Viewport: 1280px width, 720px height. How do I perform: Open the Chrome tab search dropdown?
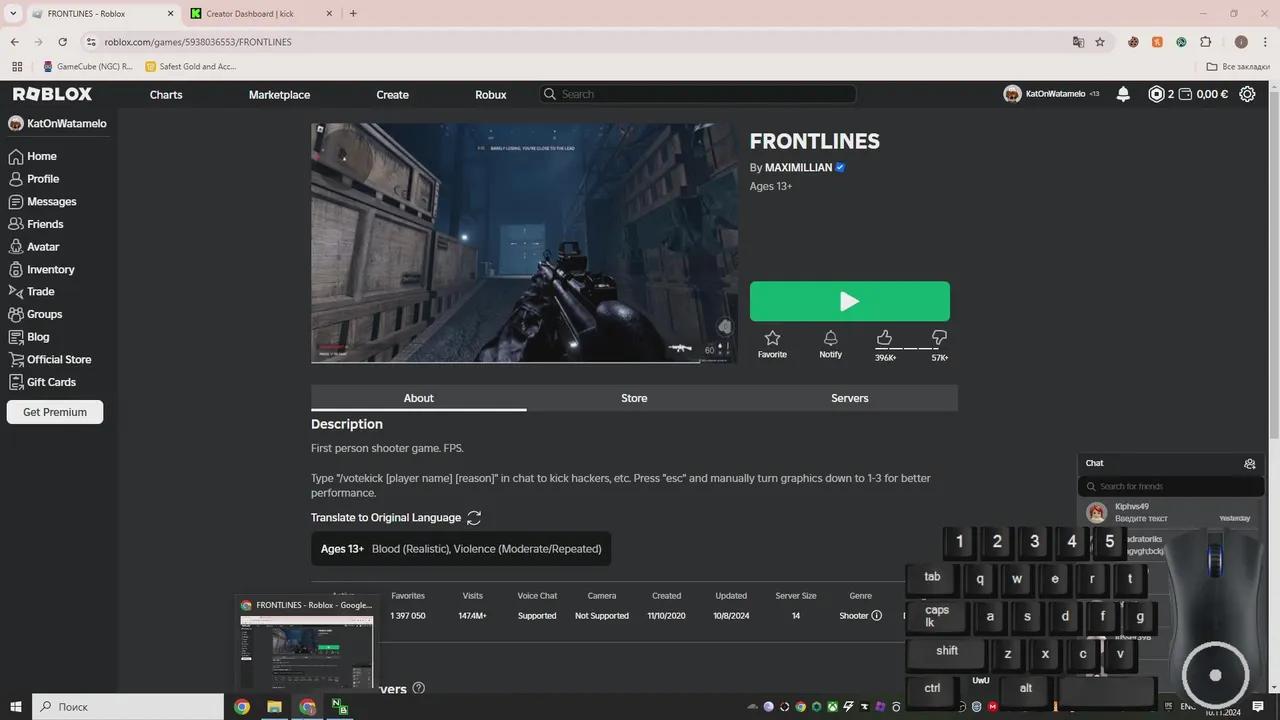(13, 13)
